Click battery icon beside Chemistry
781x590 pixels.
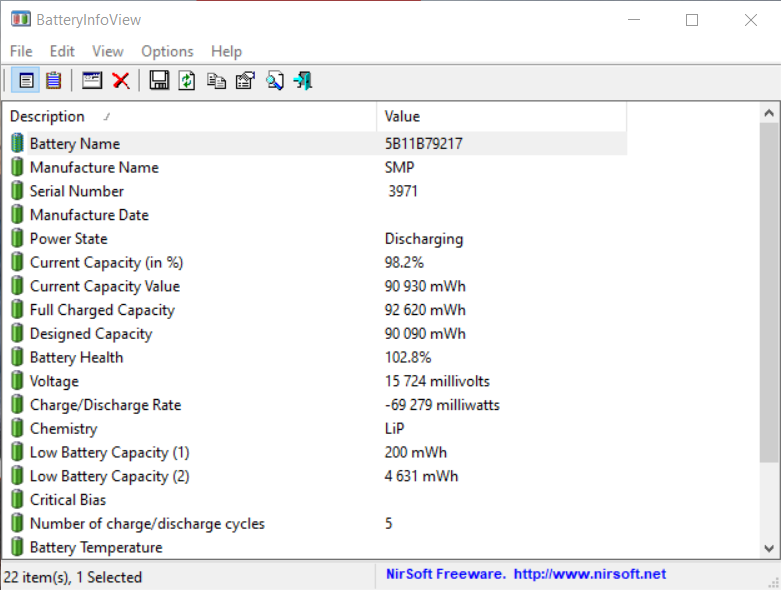17,428
